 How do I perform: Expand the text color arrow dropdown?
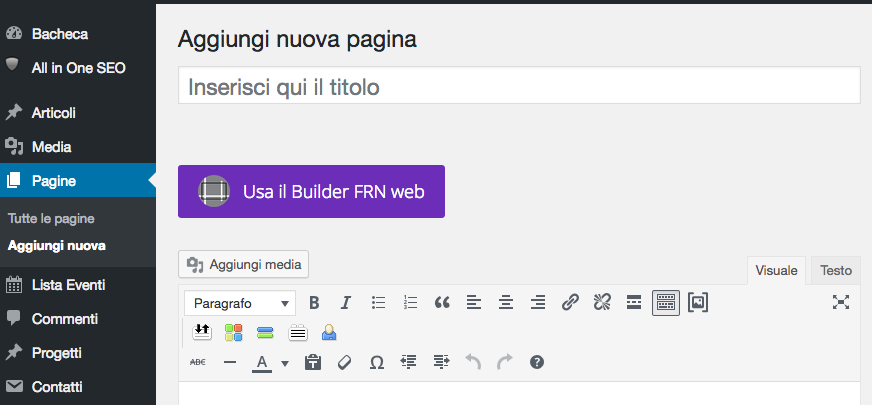pos(285,363)
